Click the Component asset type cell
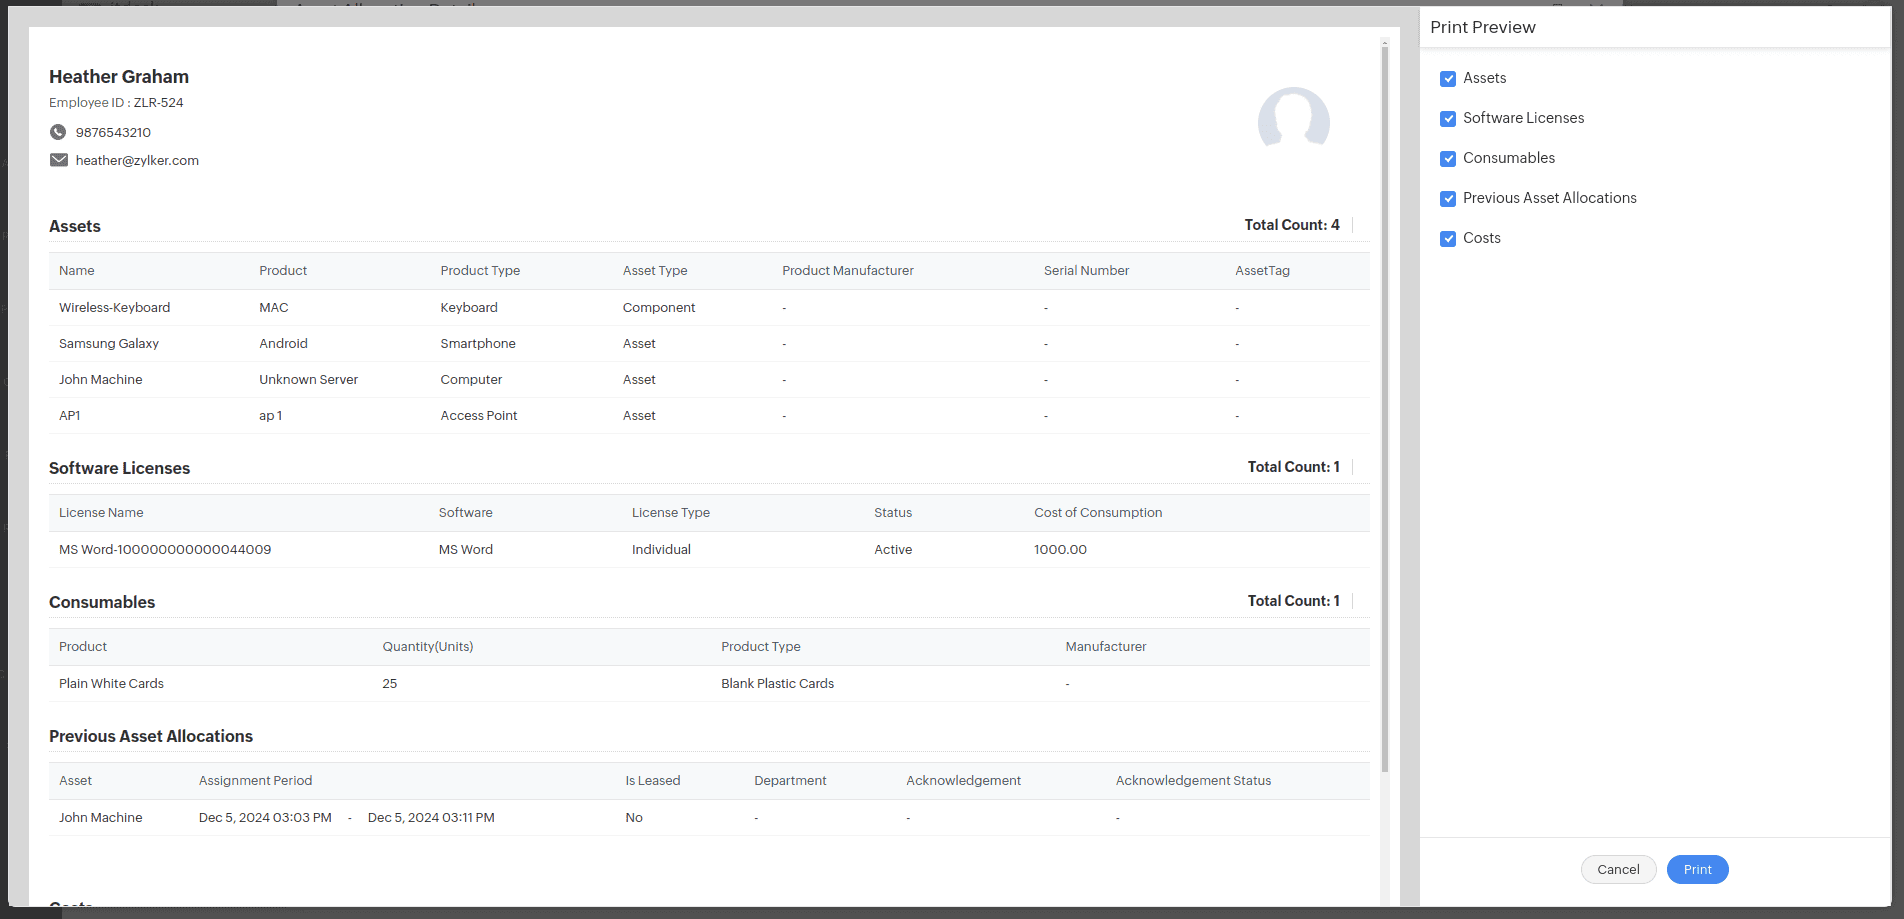The width and height of the screenshot is (1904, 919). point(659,307)
